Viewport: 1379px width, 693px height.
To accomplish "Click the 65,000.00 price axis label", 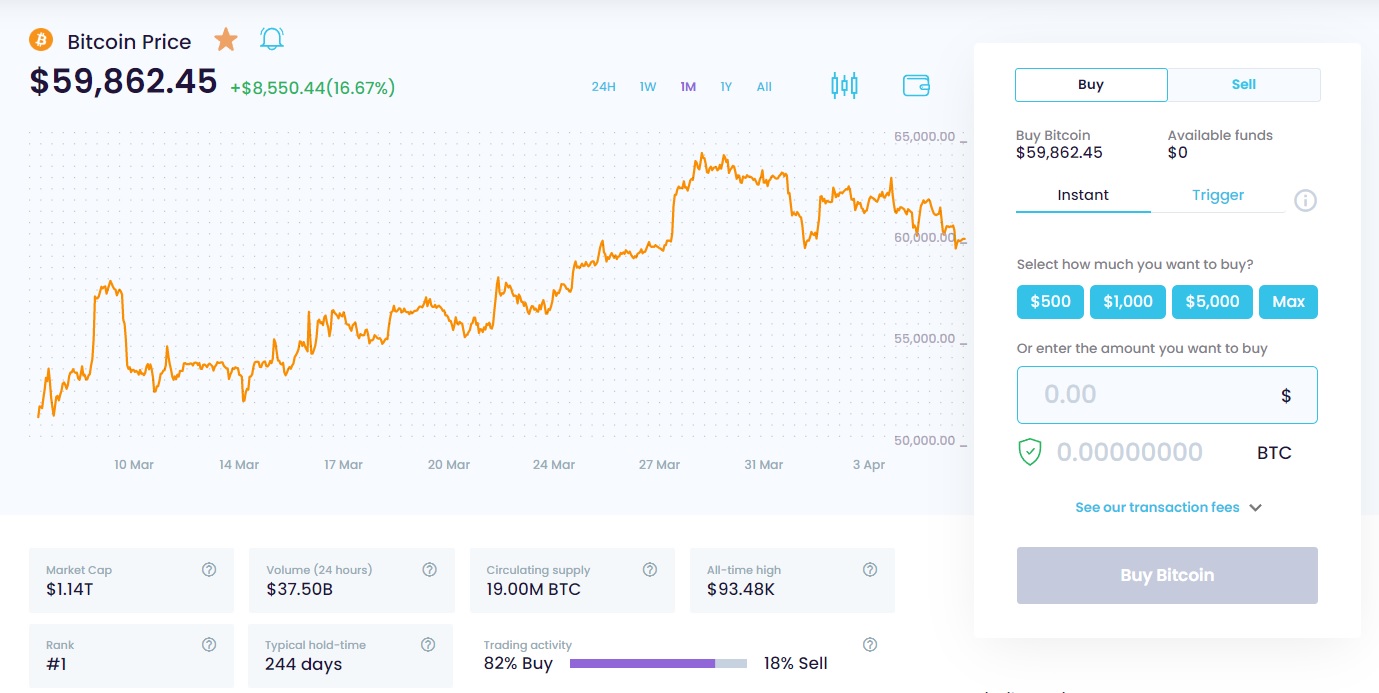I will pos(925,137).
